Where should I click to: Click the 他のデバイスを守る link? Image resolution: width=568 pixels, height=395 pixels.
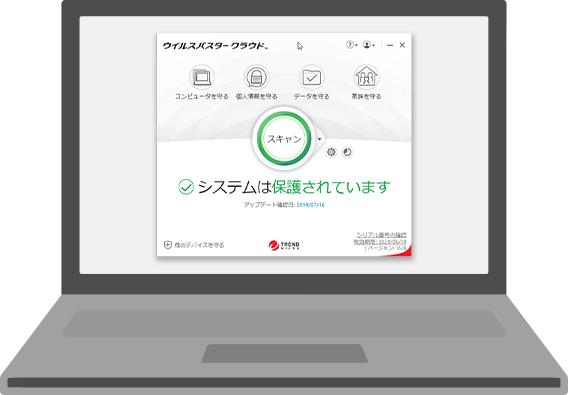point(199,245)
